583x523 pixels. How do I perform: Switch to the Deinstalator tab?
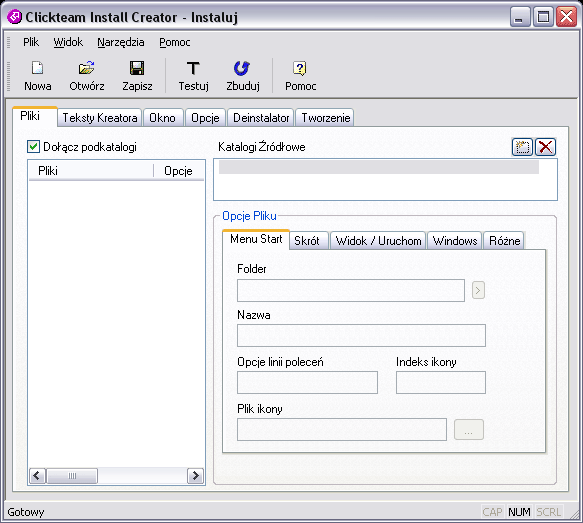(261, 118)
